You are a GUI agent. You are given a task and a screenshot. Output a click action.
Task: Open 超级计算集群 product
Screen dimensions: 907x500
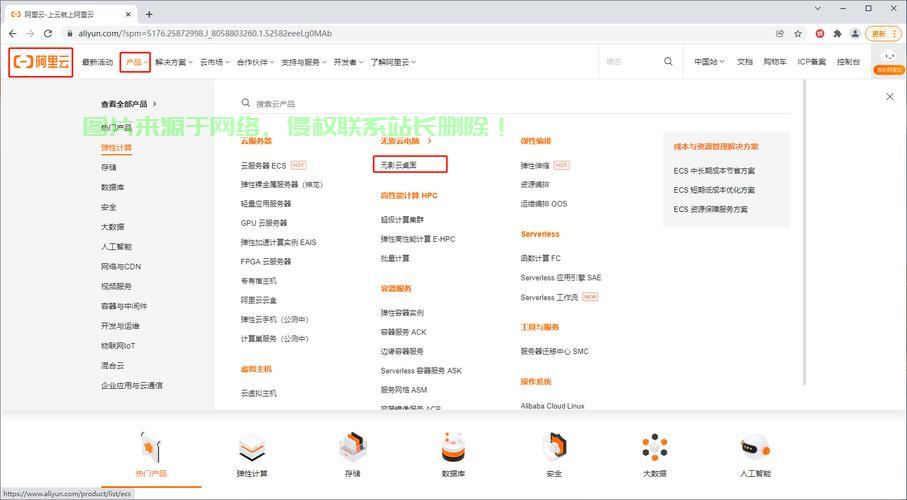pyautogui.click(x=402, y=220)
